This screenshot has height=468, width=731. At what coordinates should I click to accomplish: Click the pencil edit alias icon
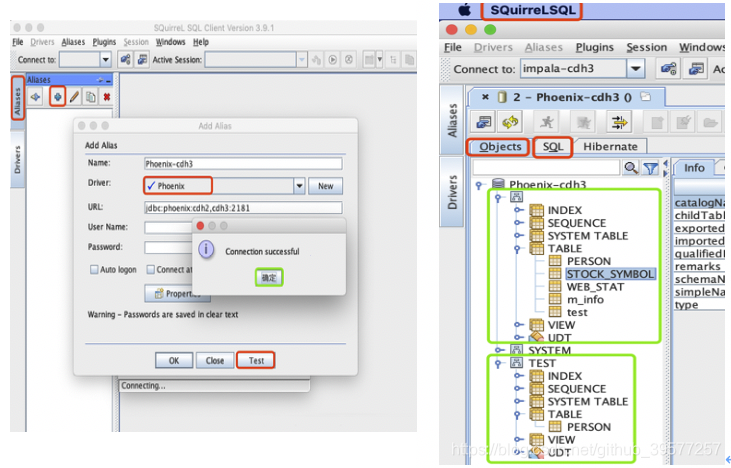coord(75,97)
